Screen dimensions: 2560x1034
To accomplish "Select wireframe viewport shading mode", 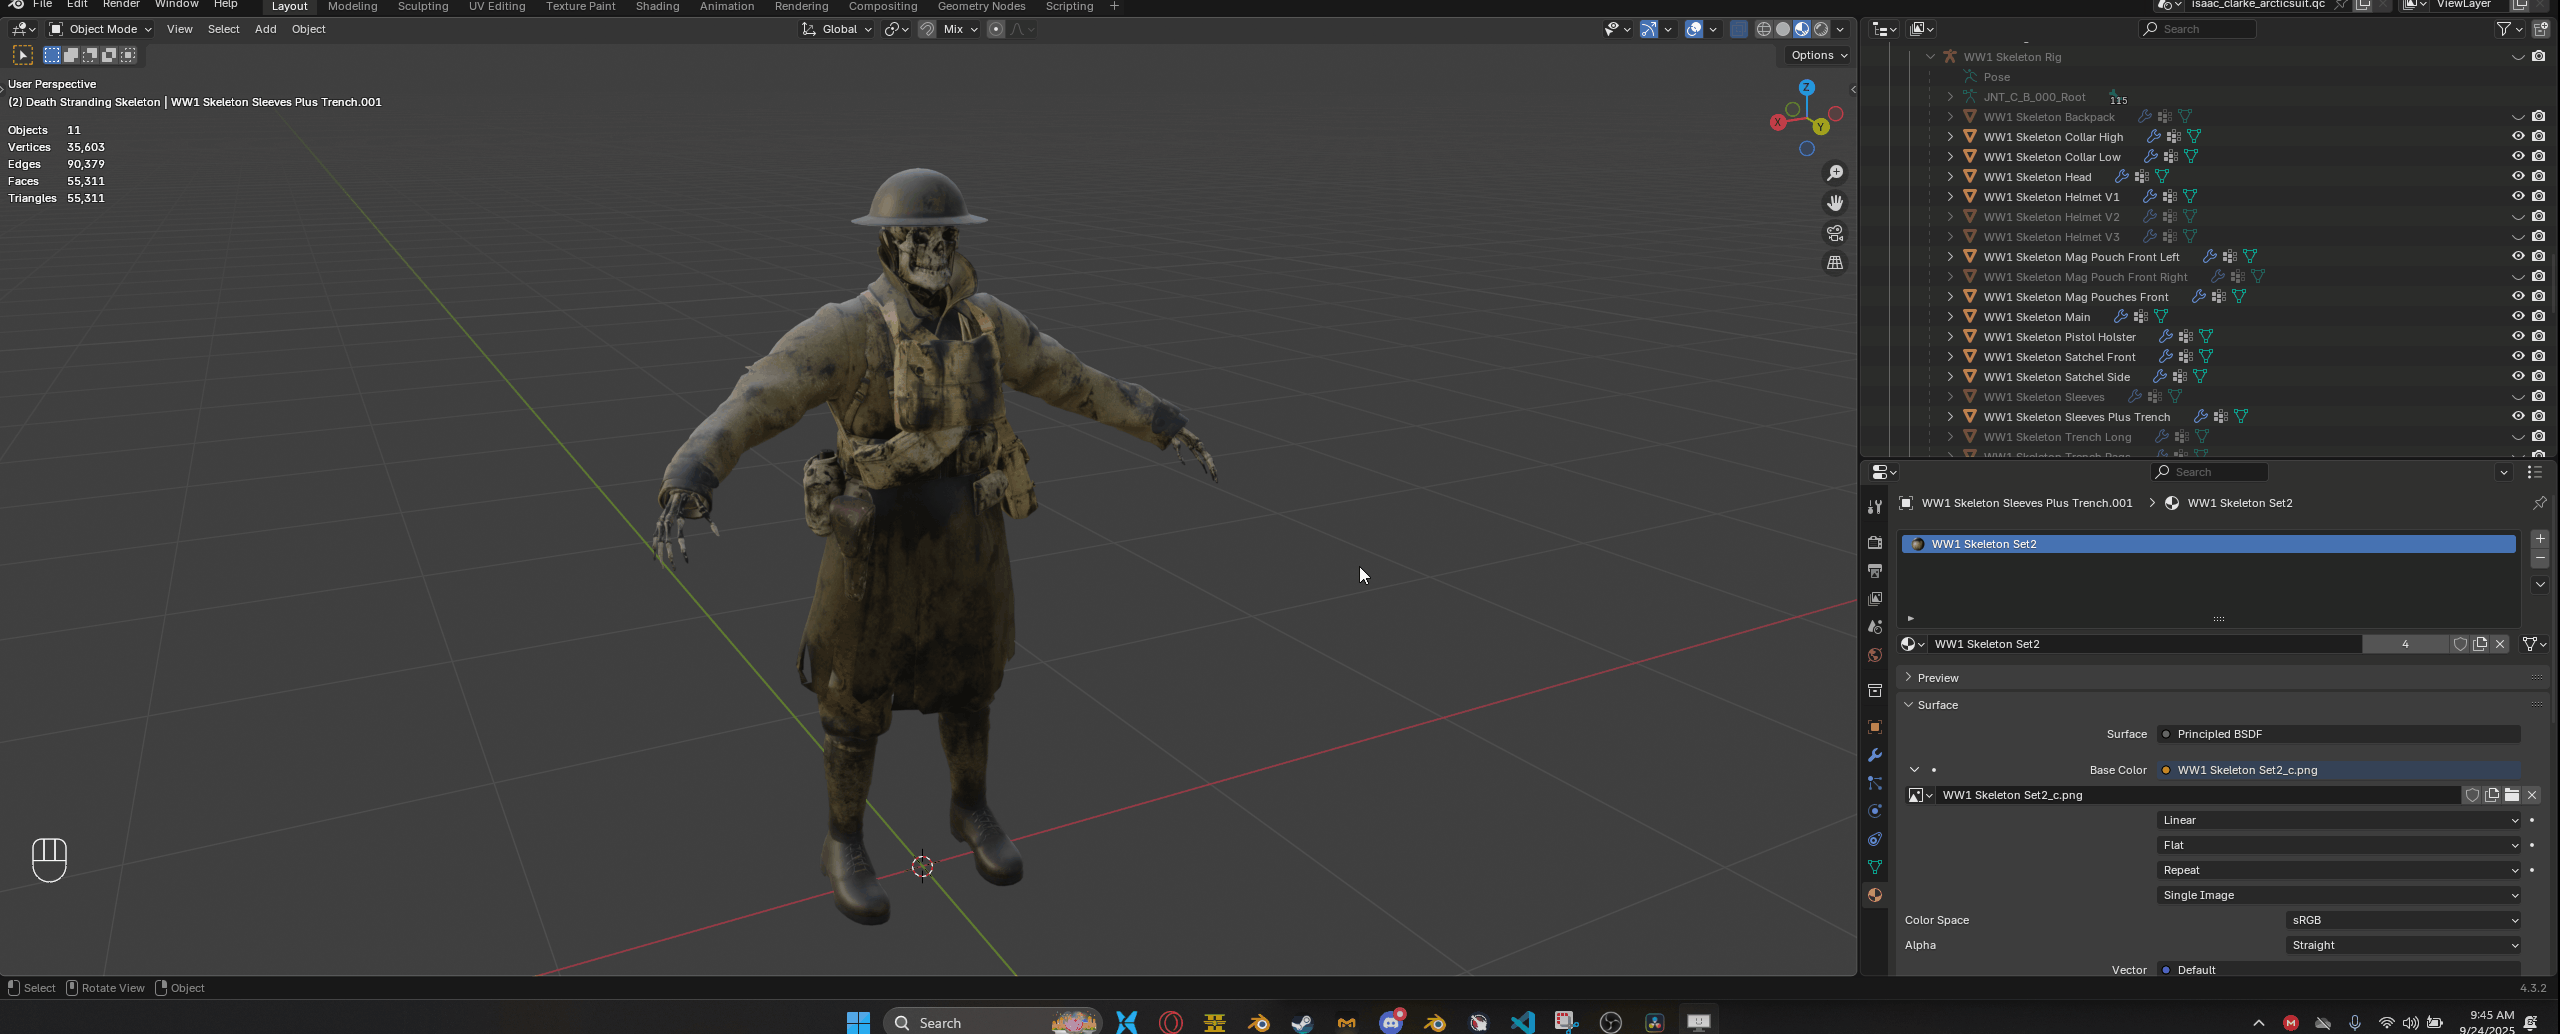I will [x=1764, y=29].
